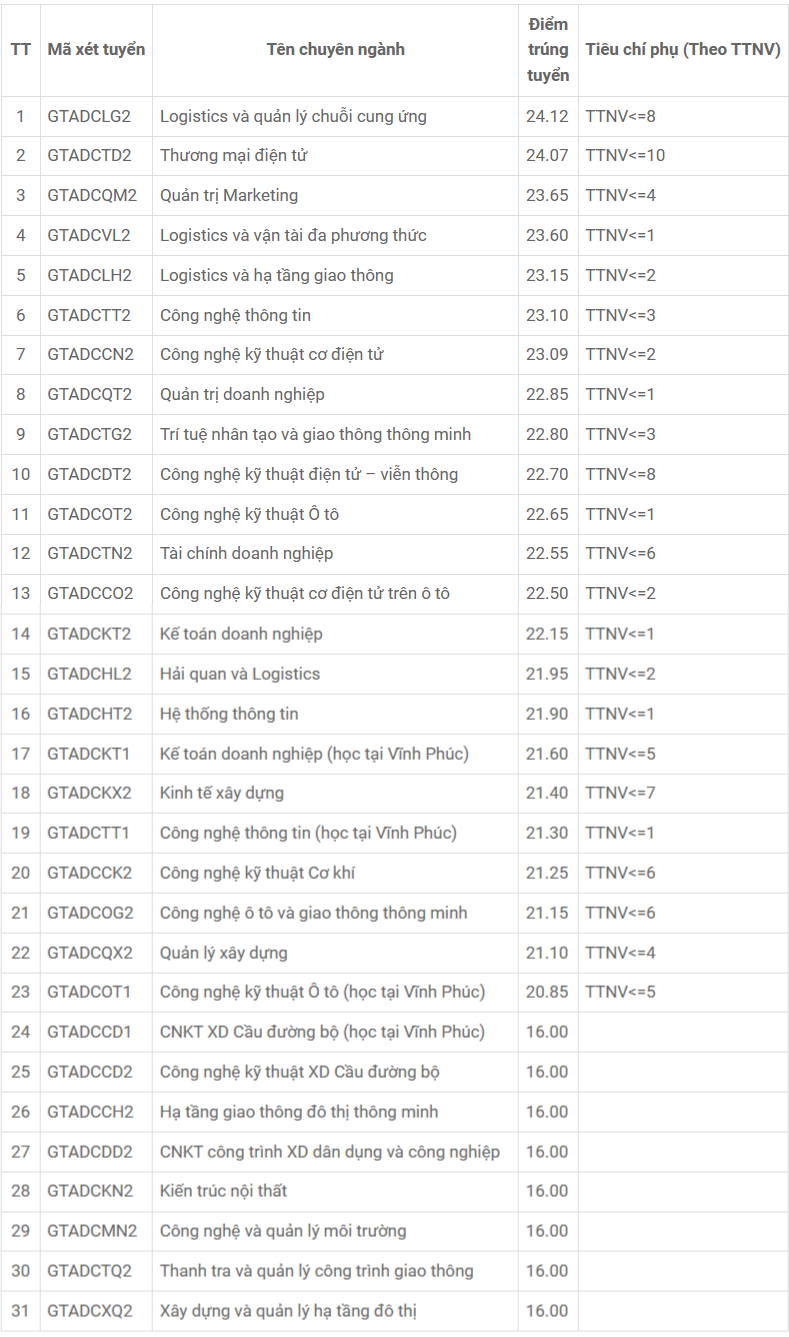Viewport: 789px width, 1337px height.
Task: Select the 'Kiến trúc nội thất' cell
Action: click(223, 1191)
